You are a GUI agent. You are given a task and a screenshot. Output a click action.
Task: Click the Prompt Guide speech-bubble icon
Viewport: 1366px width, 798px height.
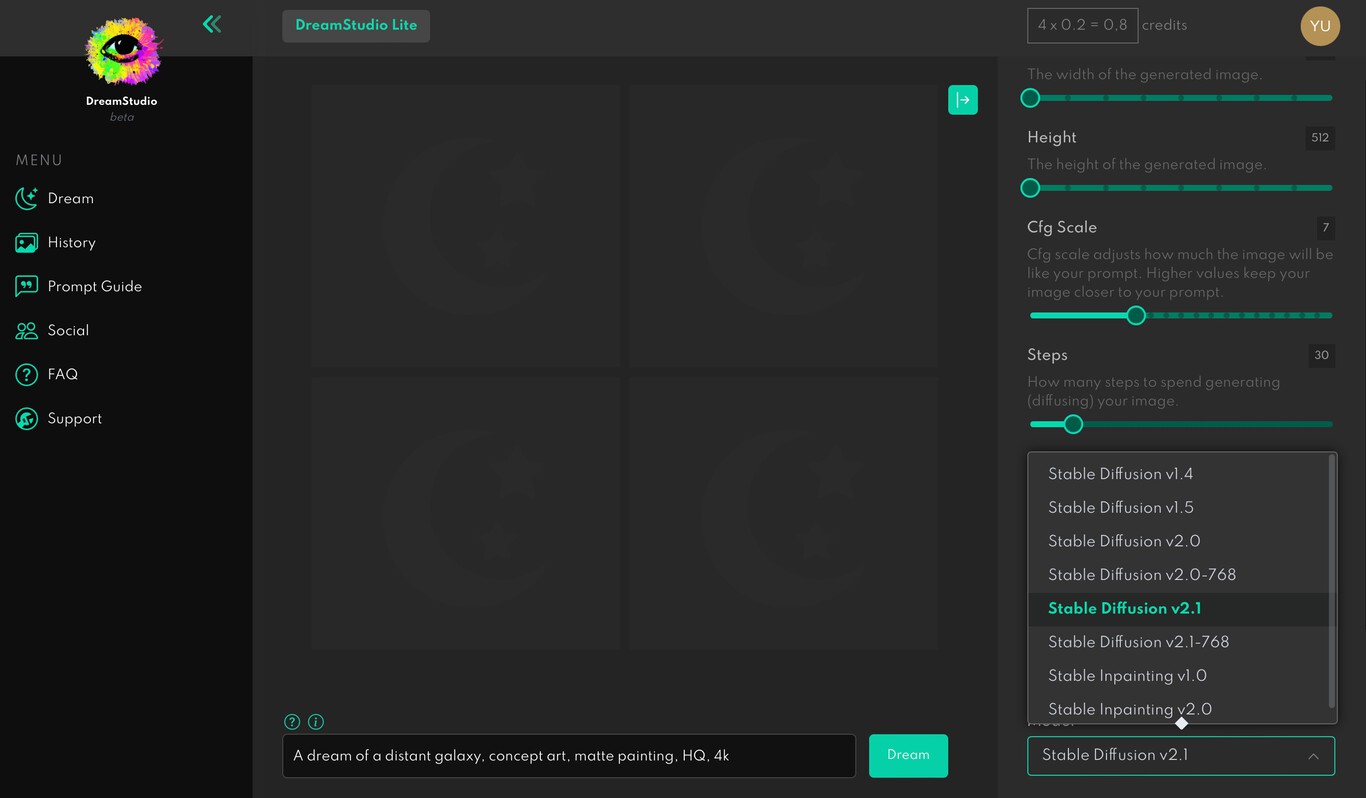click(x=27, y=286)
